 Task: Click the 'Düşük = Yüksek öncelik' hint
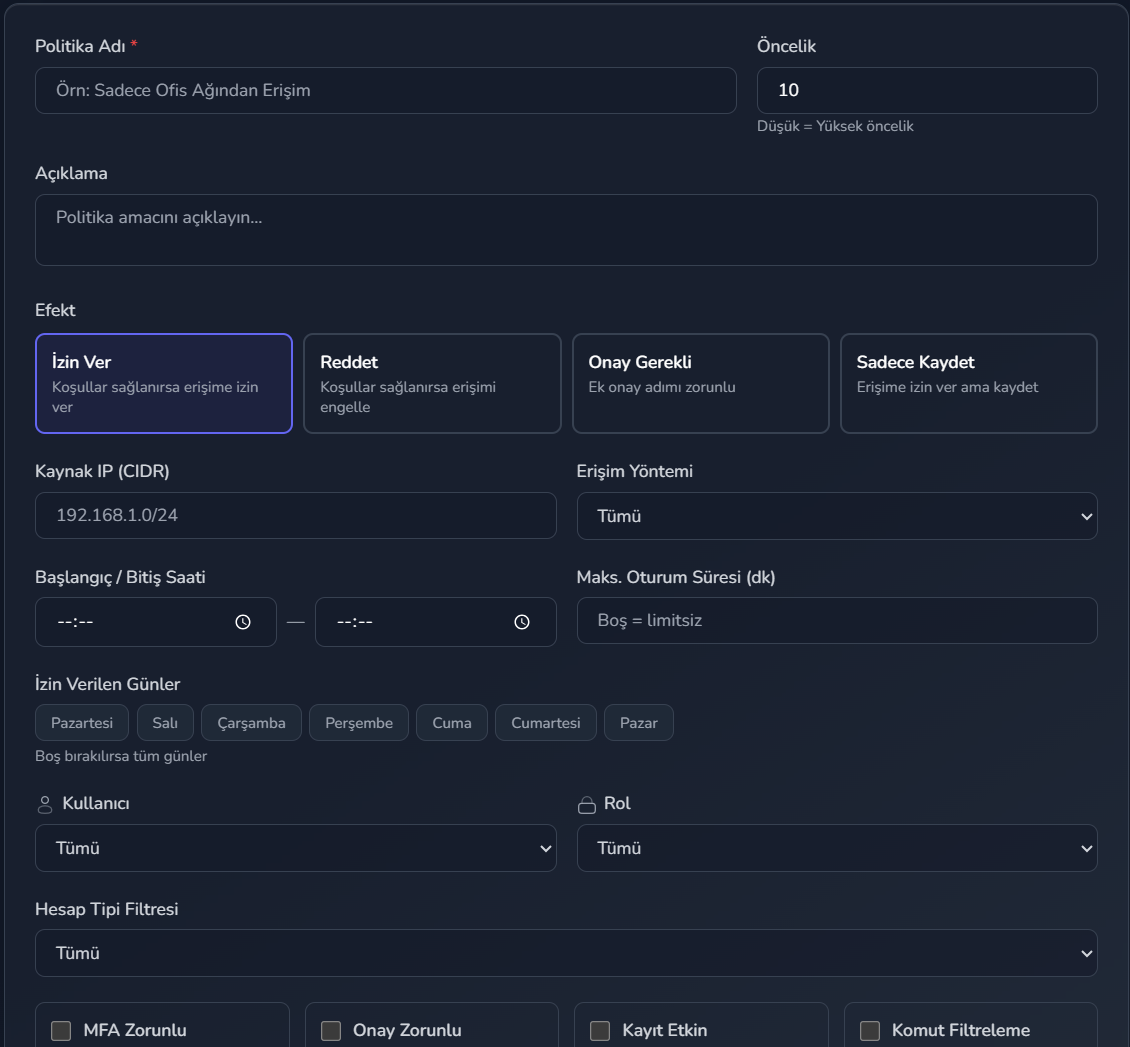pyautogui.click(x=835, y=126)
